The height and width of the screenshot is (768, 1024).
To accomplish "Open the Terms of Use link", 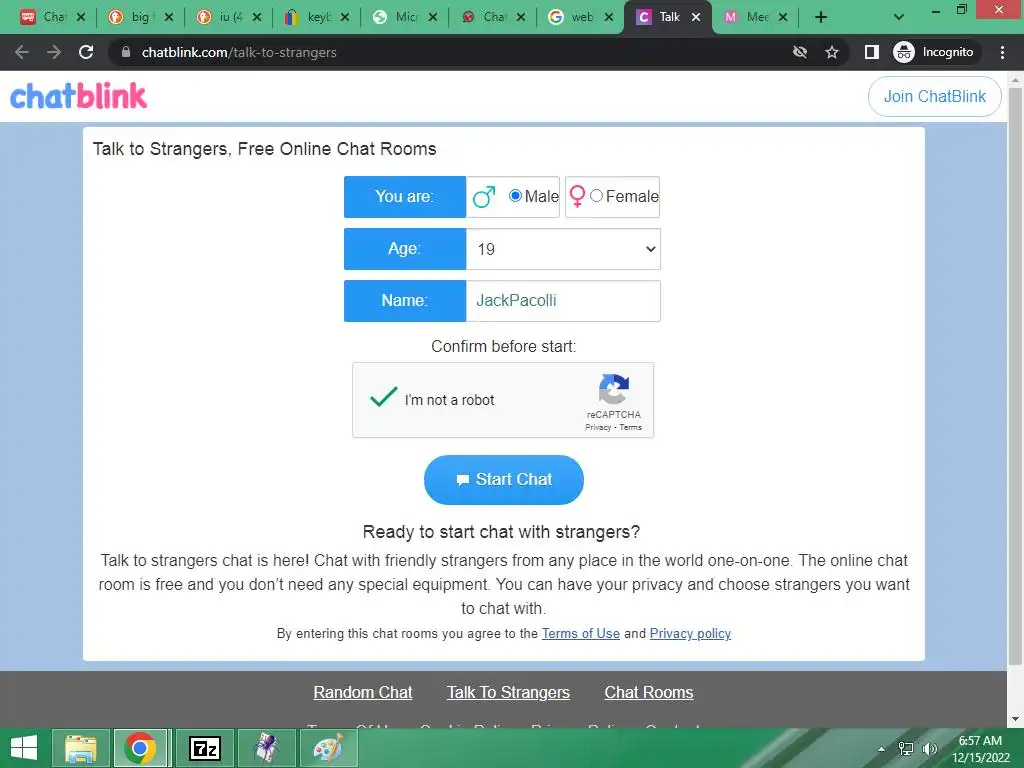I will point(581,633).
